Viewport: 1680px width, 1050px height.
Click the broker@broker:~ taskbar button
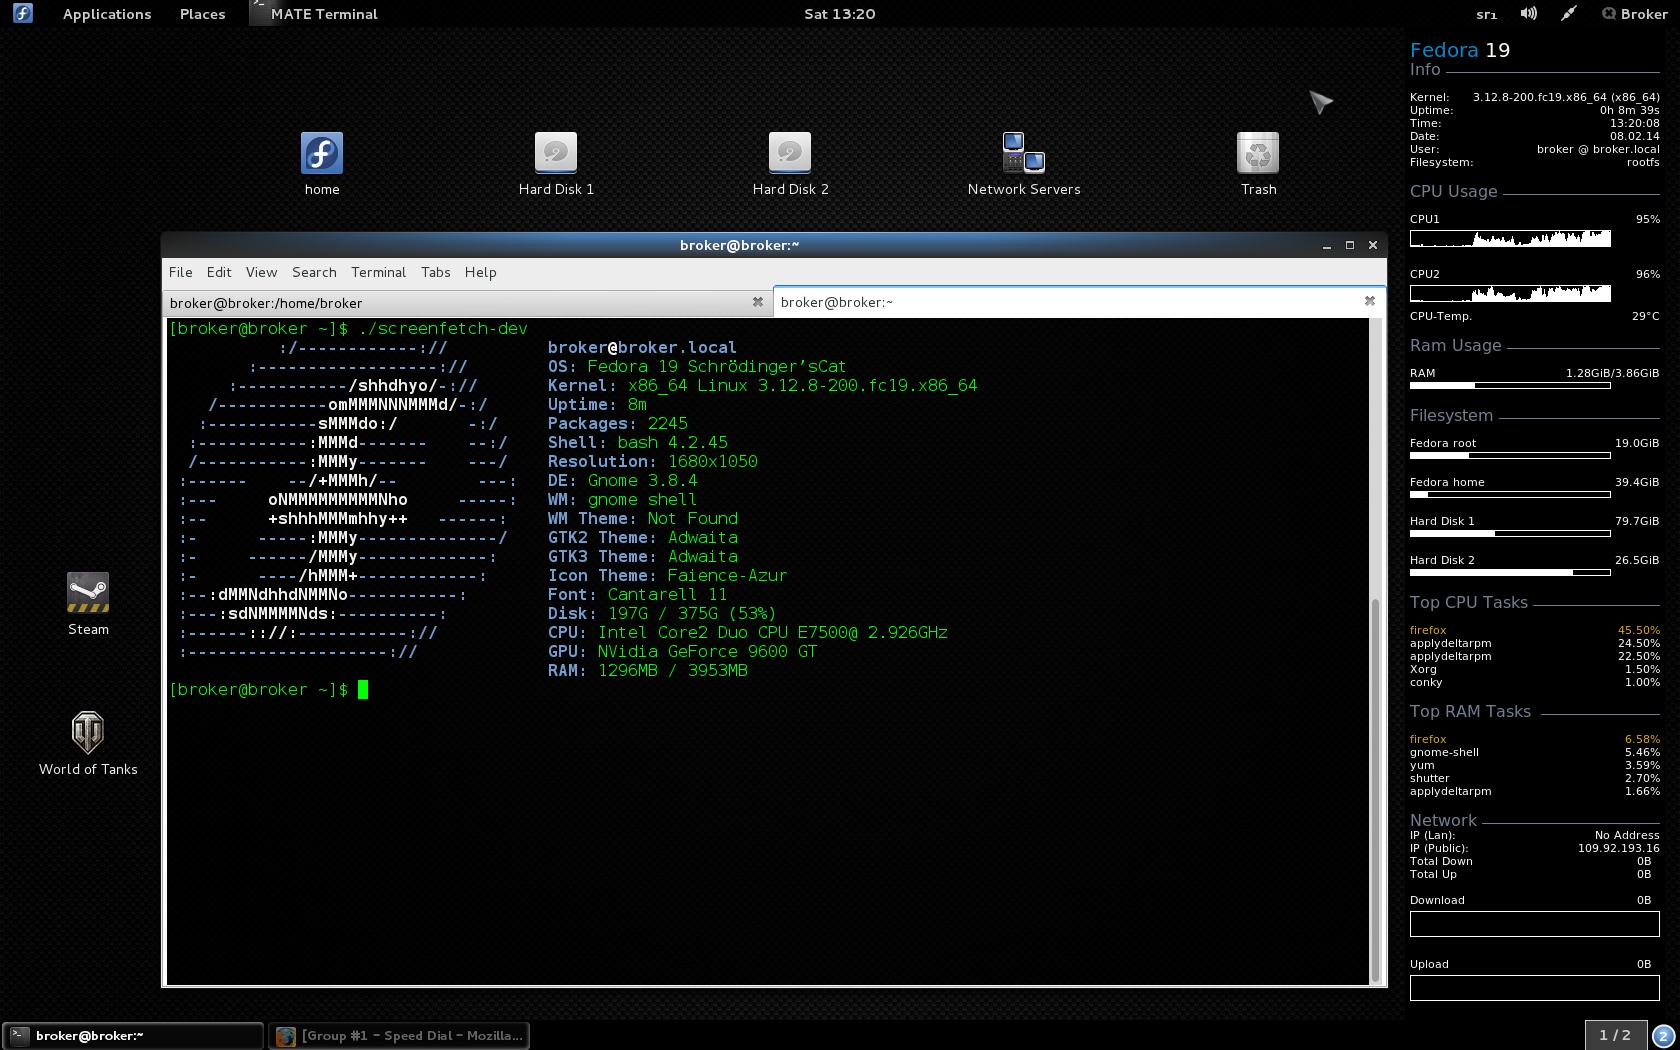133,1036
